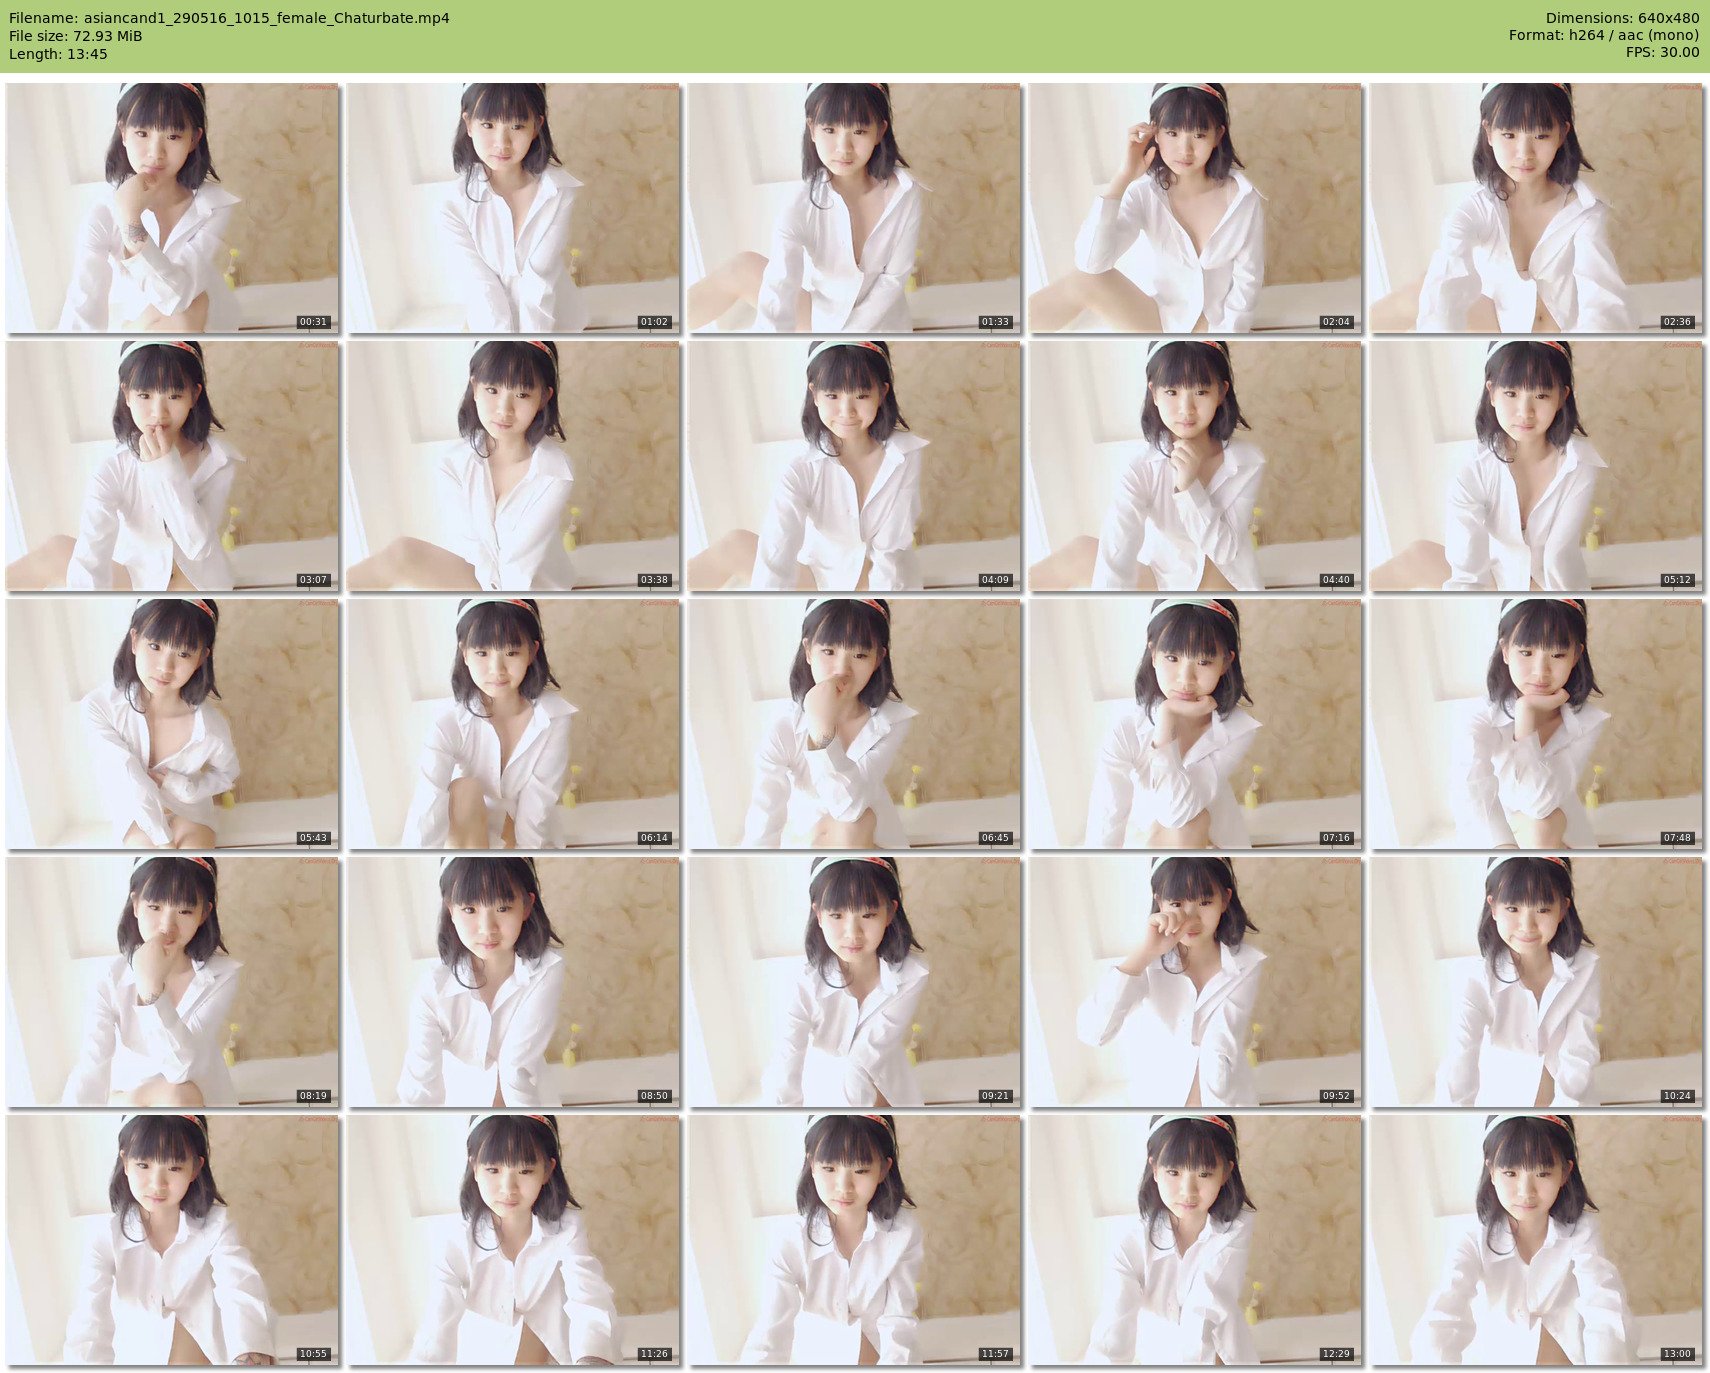Select the 09:21 frame thumbnail

(854, 981)
